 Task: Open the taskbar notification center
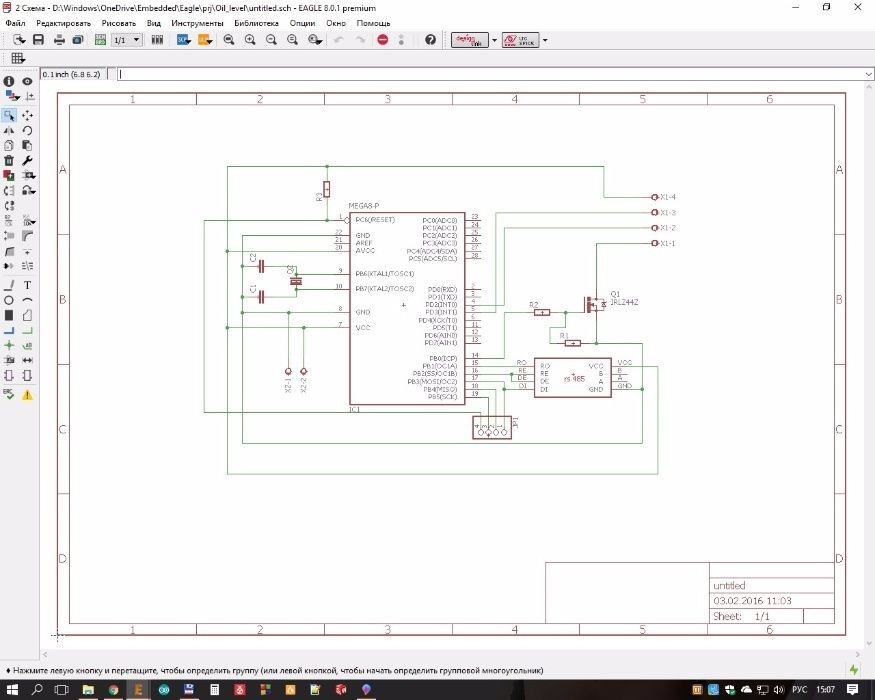tap(852, 689)
